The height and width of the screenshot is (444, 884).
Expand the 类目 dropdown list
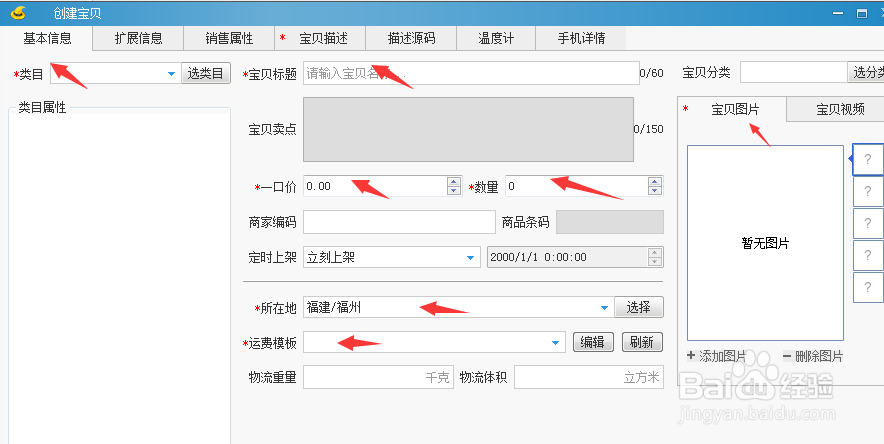point(171,73)
